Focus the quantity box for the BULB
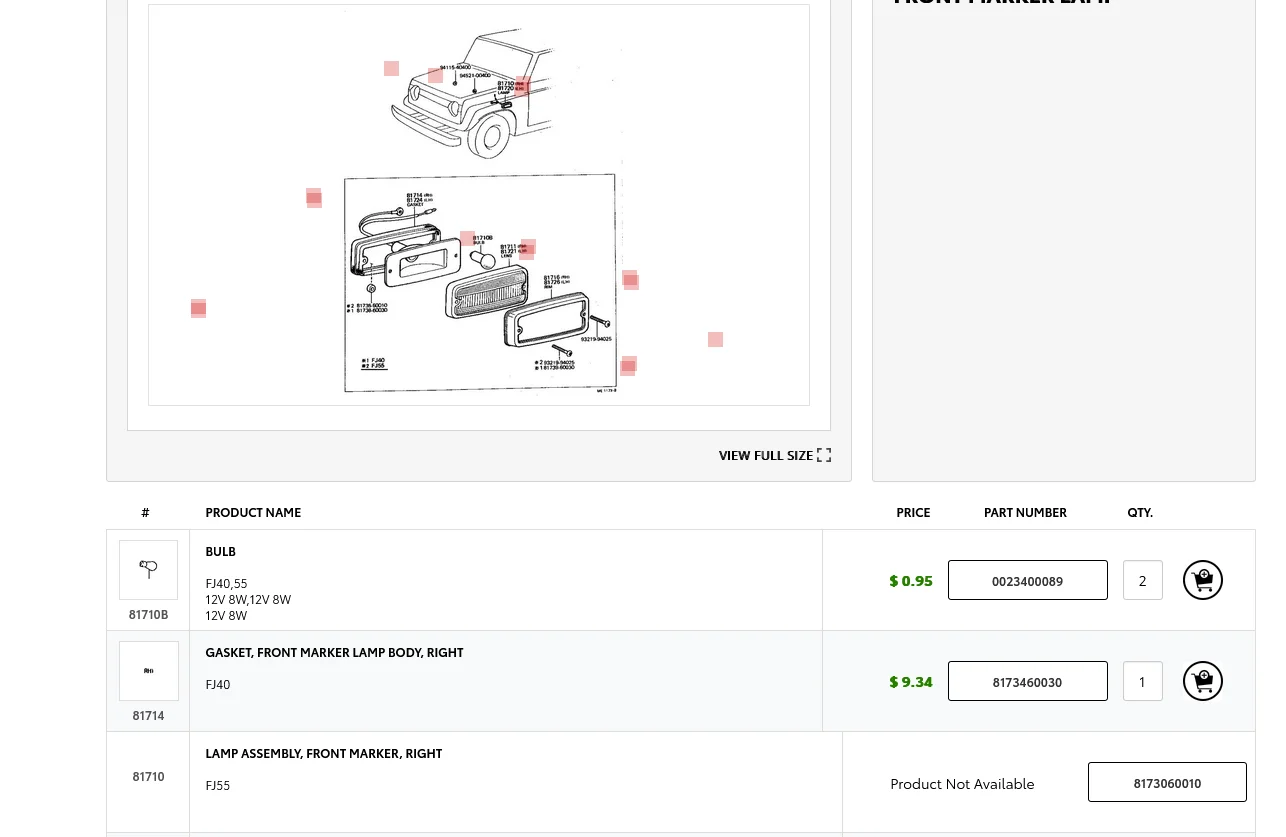 pos(1142,580)
